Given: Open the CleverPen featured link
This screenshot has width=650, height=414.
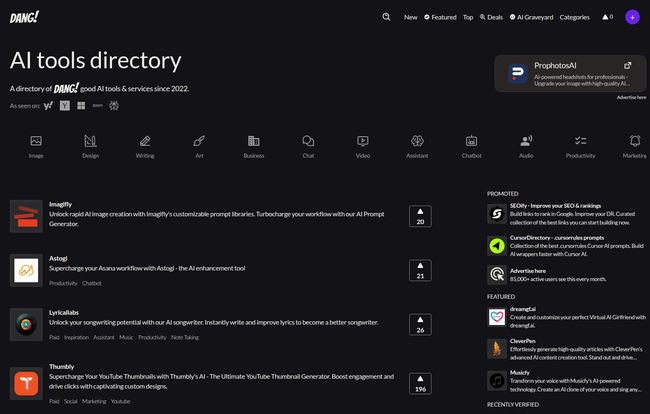Looking at the screenshot, I should tap(523, 341).
